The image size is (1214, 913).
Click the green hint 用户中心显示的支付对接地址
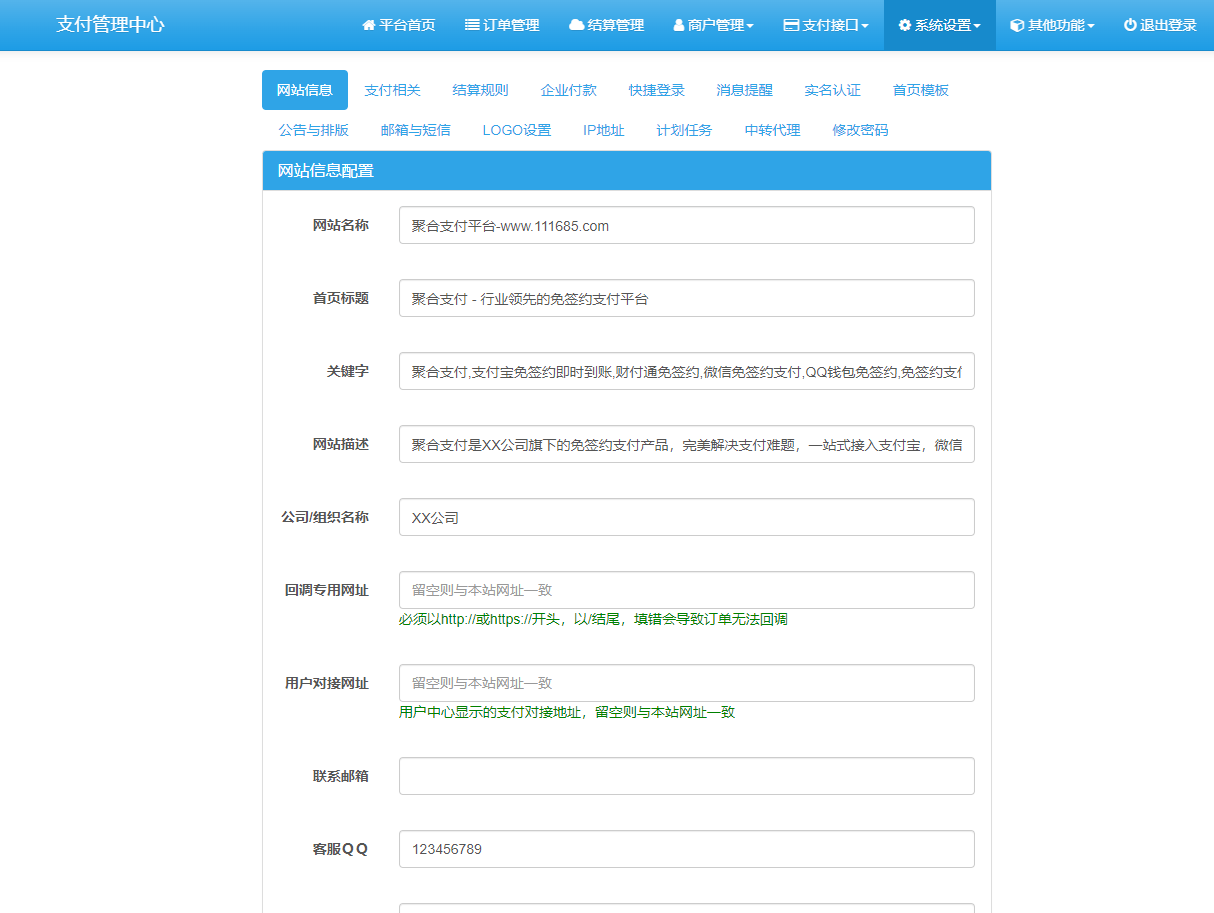point(567,712)
